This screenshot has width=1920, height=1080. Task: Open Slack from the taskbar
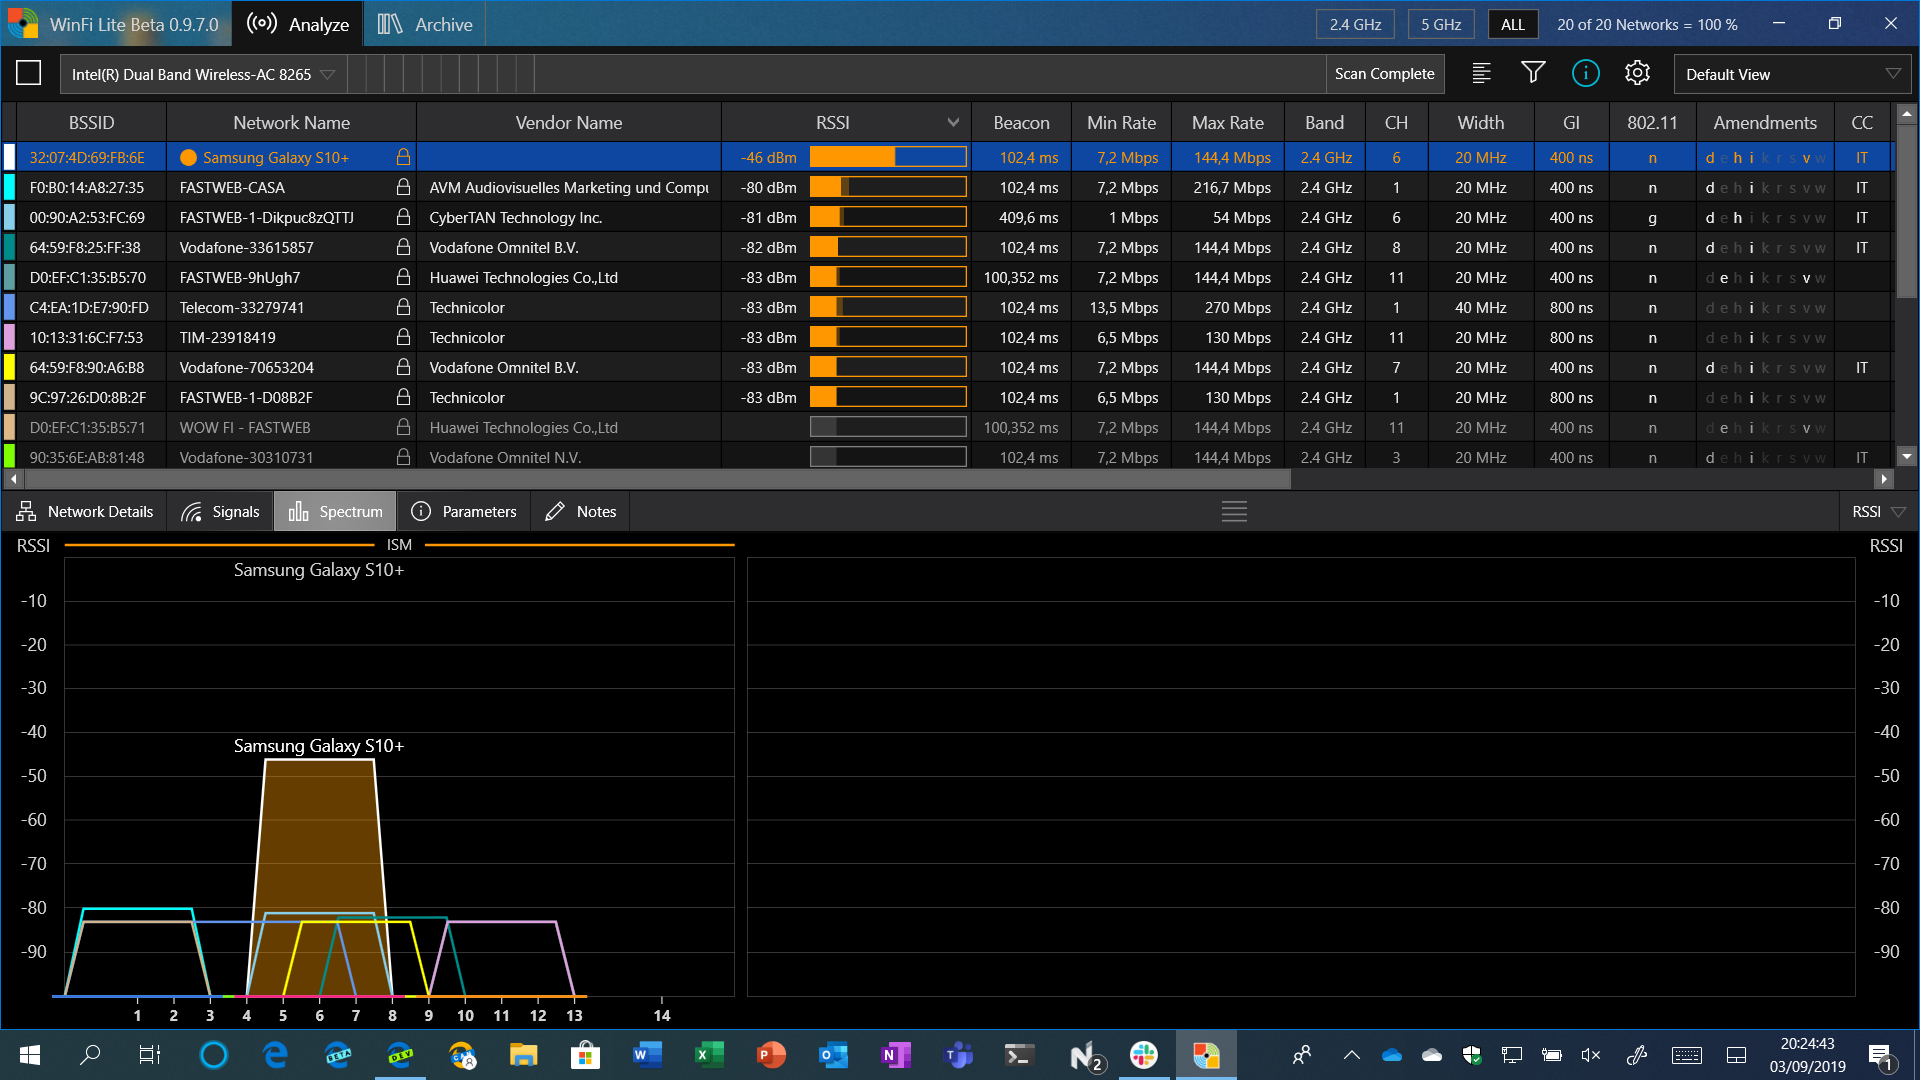click(1144, 1055)
